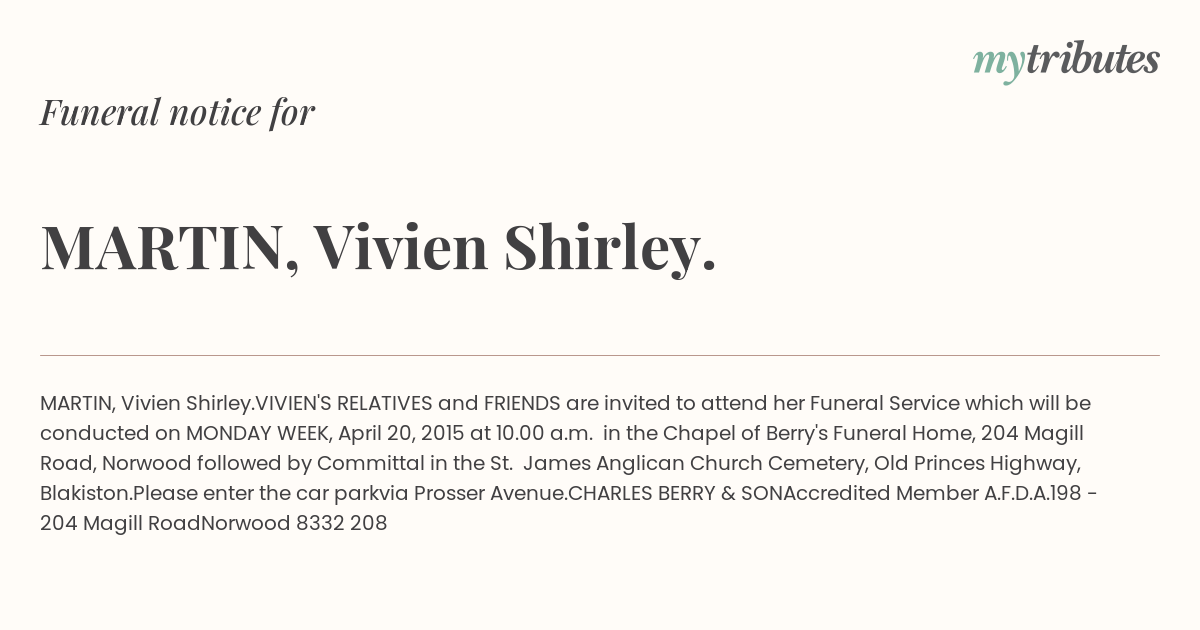This screenshot has width=1200, height=630.
Task: Select the phone number "8332 208"
Action: [x=342, y=524]
